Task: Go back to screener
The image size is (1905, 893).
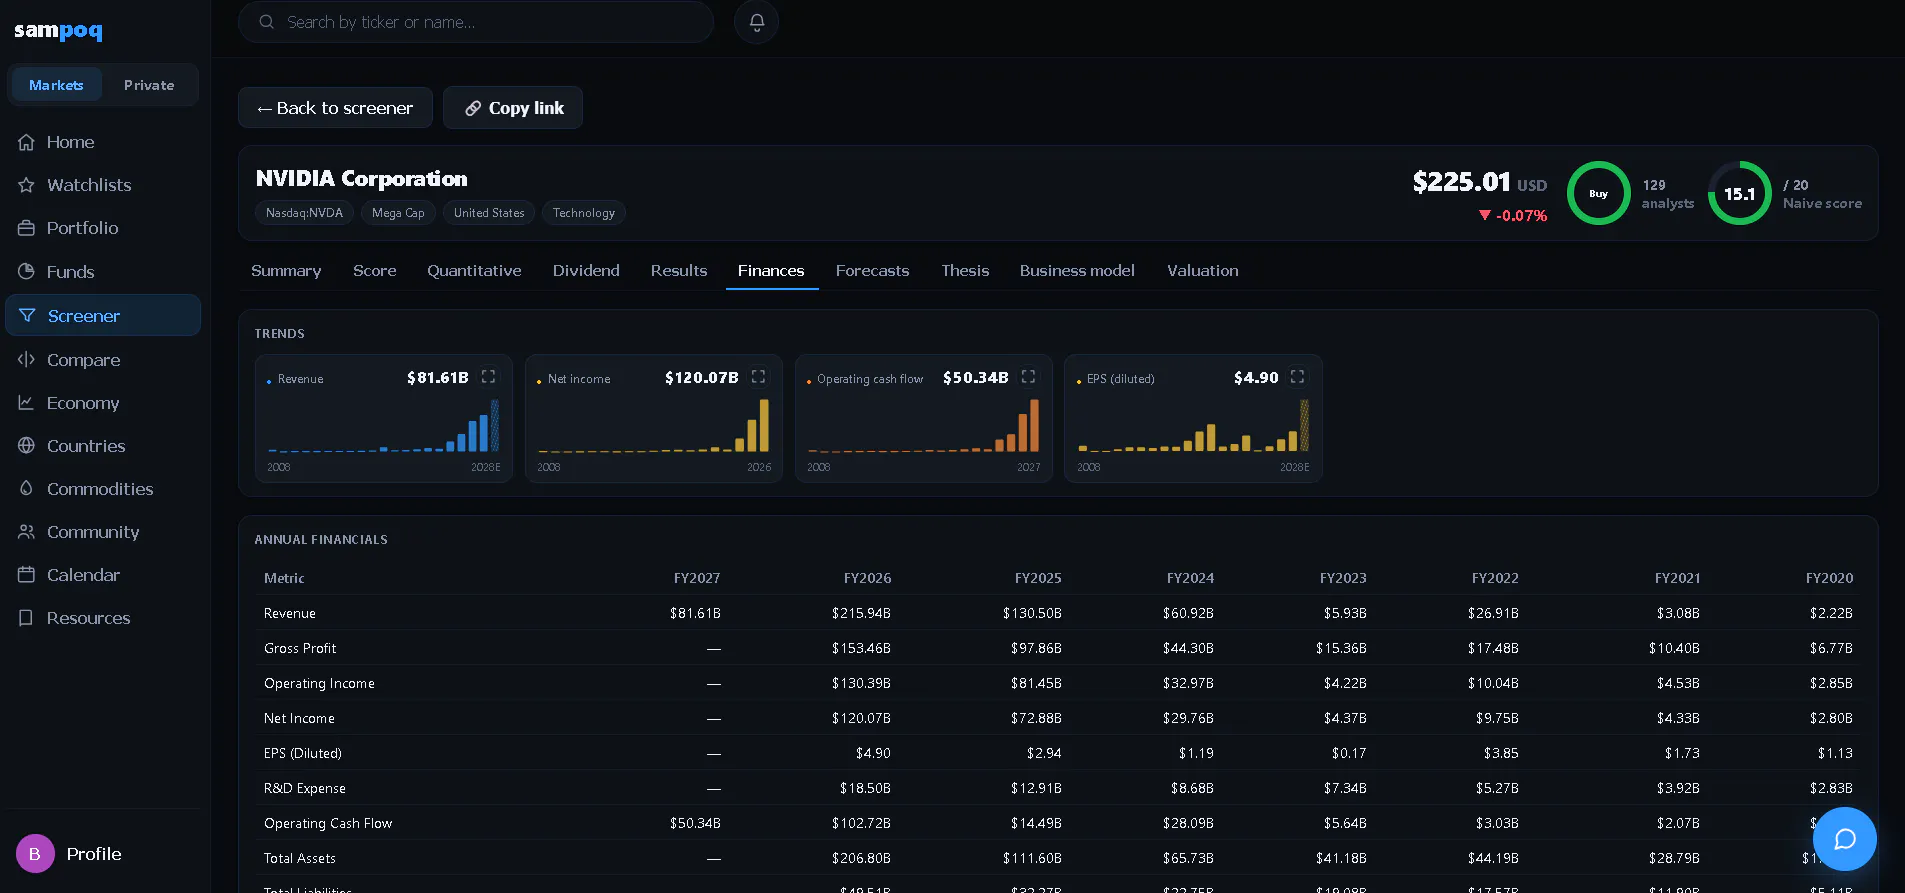Action: coord(335,108)
